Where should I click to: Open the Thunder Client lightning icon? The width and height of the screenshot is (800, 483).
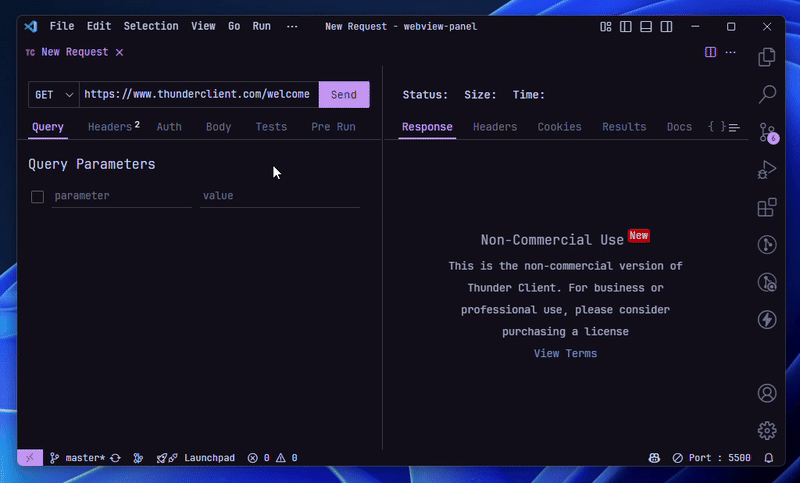[x=766, y=319]
